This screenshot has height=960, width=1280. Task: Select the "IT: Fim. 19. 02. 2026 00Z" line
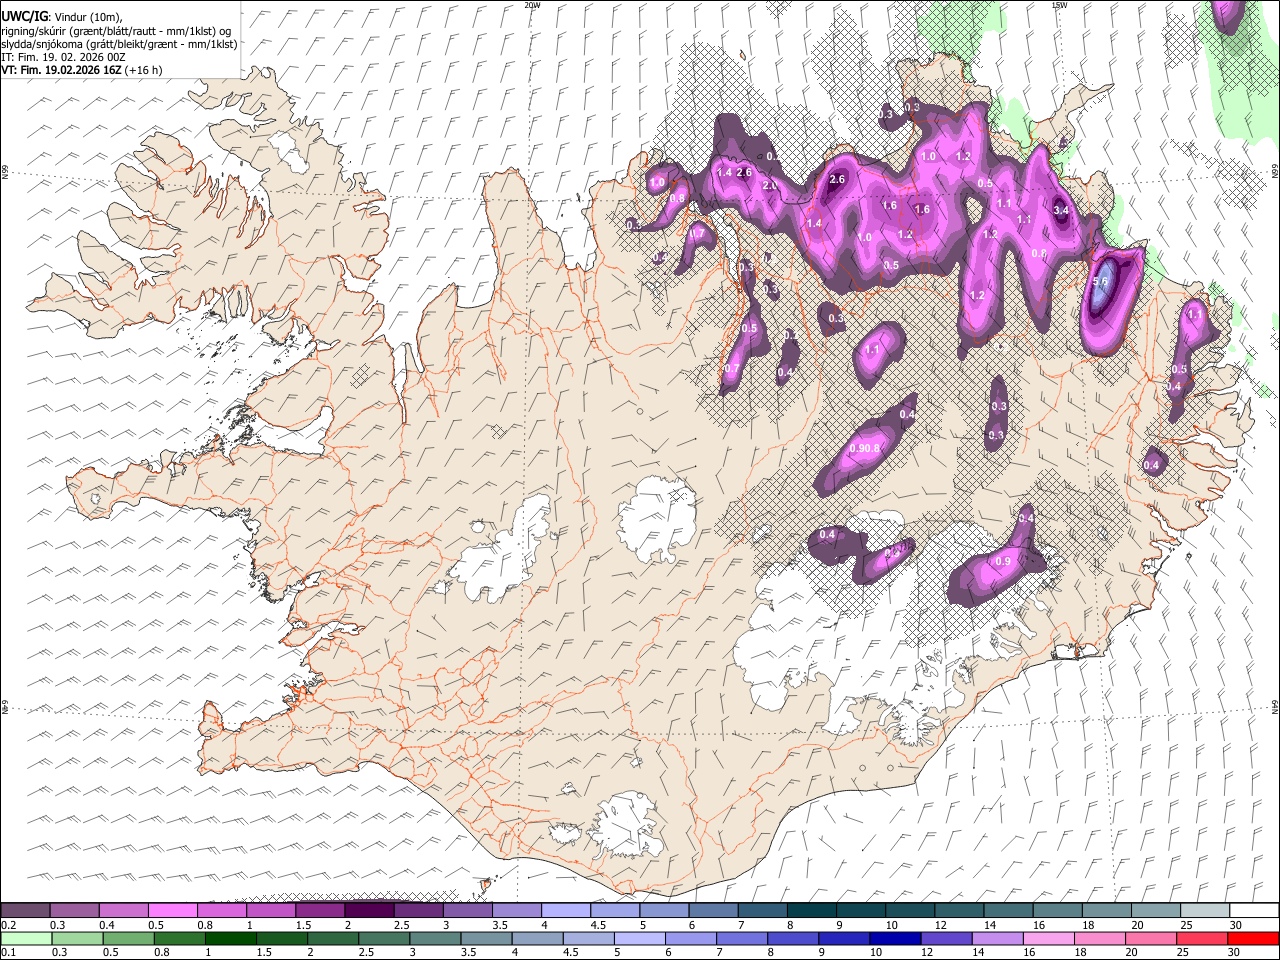coord(63,57)
